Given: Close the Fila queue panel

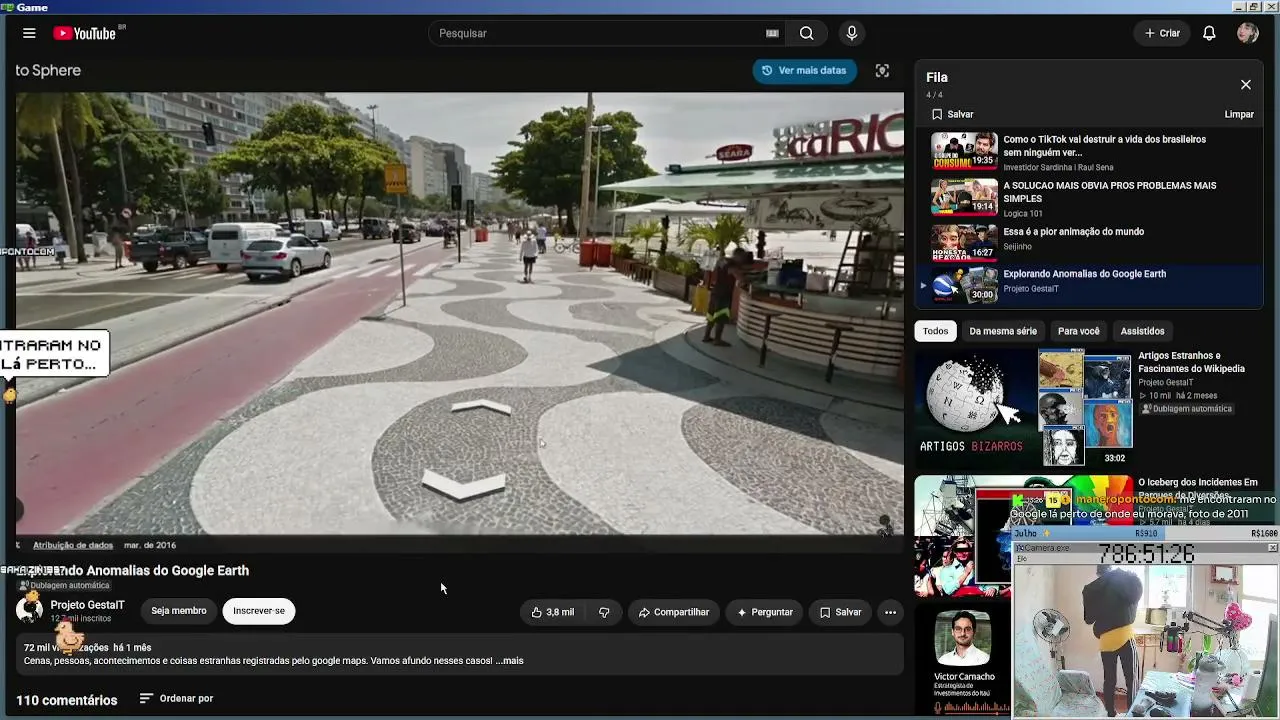Looking at the screenshot, I should coord(1245,85).
